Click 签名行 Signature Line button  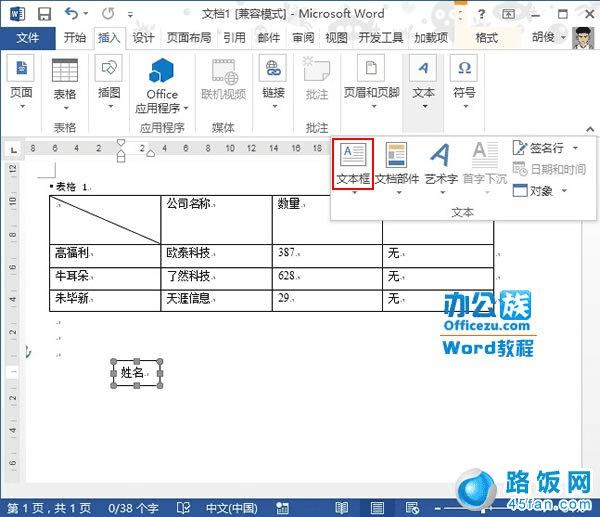(x=538, y=148)
